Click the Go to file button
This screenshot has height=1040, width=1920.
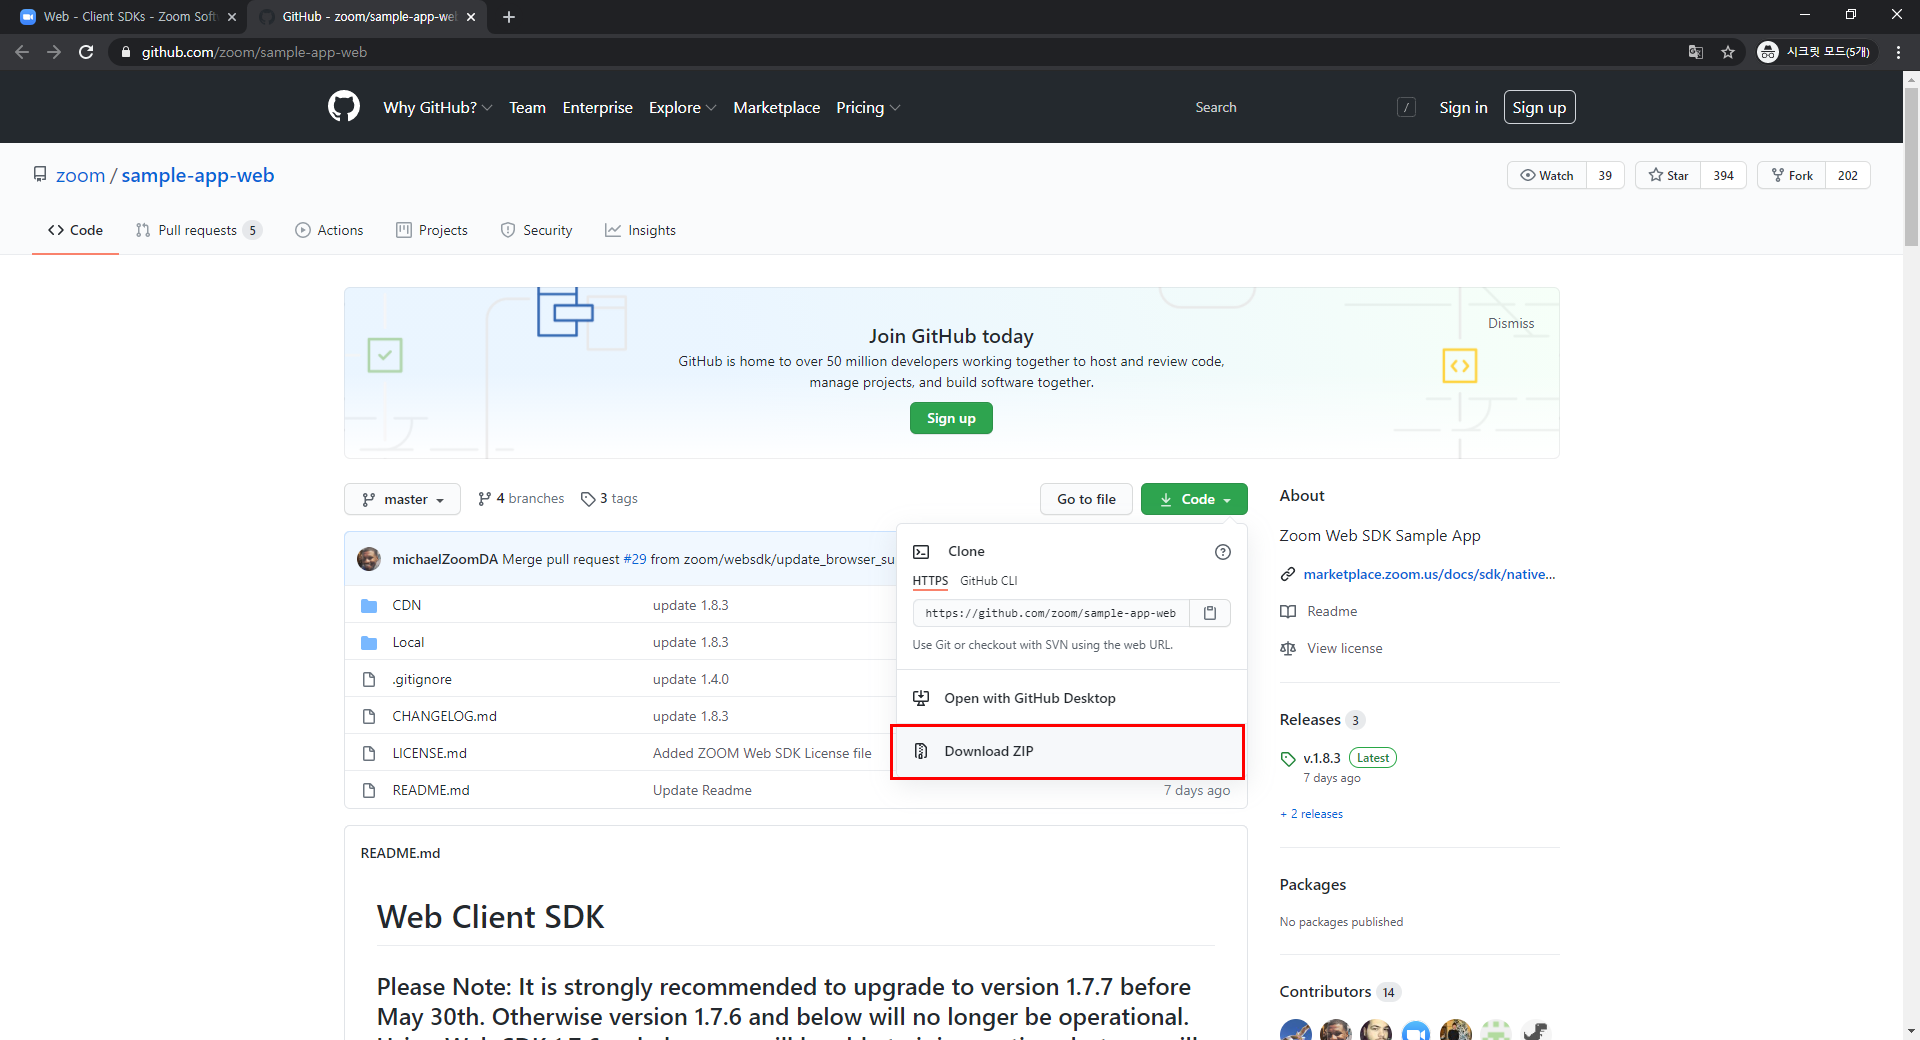point(1086,499)
